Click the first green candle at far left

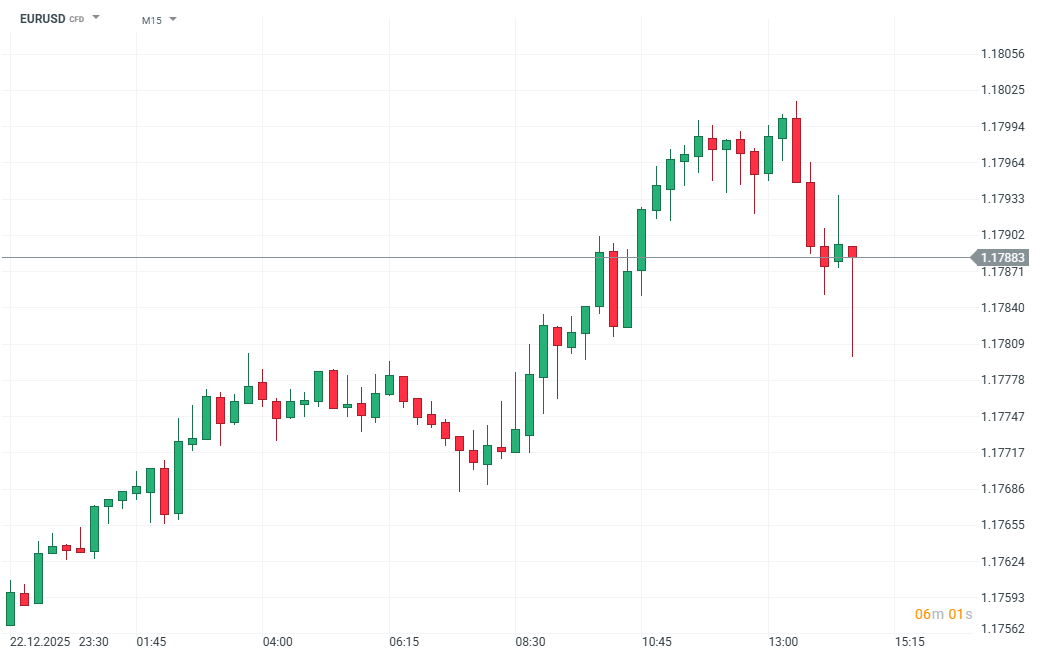coord(10,608)
